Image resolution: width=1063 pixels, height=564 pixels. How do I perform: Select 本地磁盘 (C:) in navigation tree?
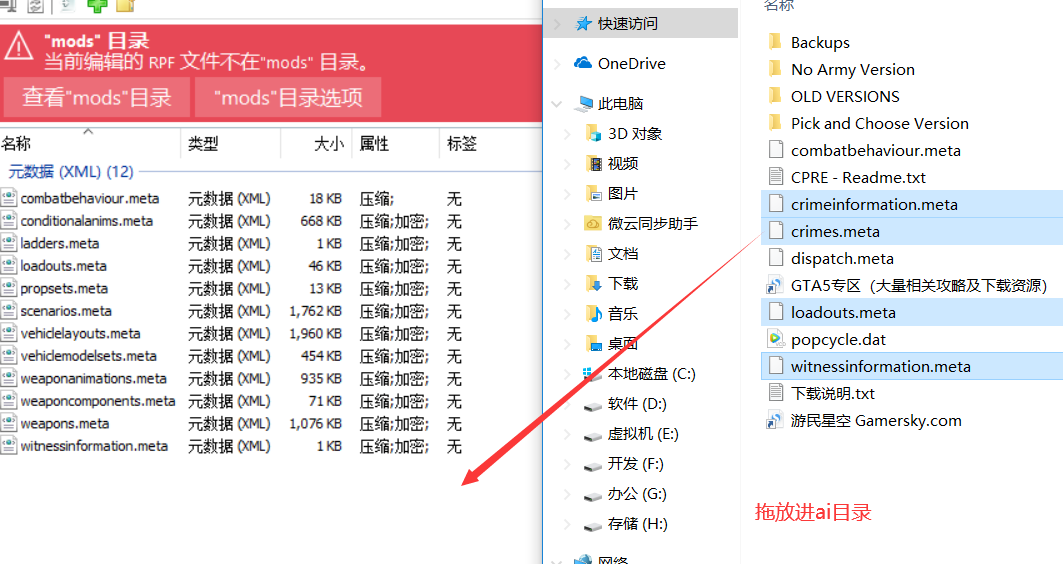[651, 374]
